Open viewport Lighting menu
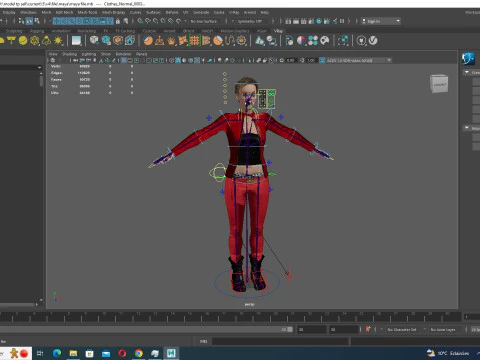The image size is (480, 360). pyautogui.click(x=89, y=54)
